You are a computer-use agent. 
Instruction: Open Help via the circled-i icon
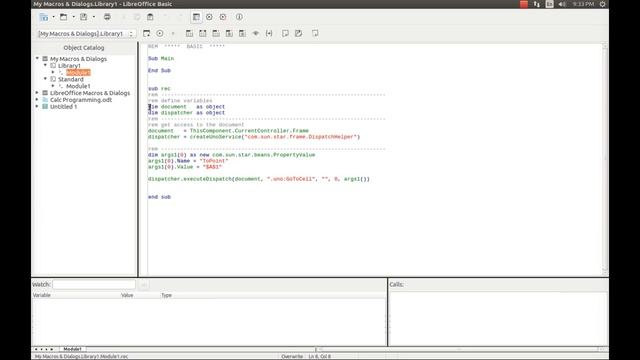coord(239,17)
